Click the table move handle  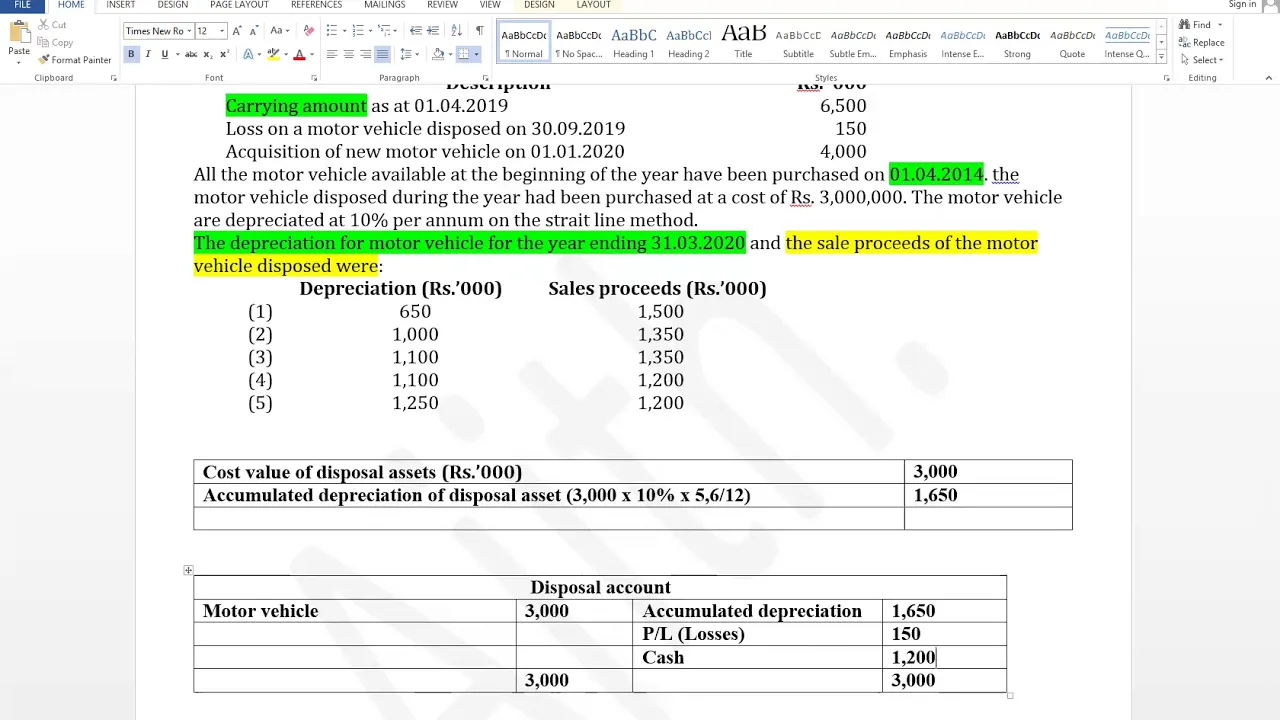point(188,570)
